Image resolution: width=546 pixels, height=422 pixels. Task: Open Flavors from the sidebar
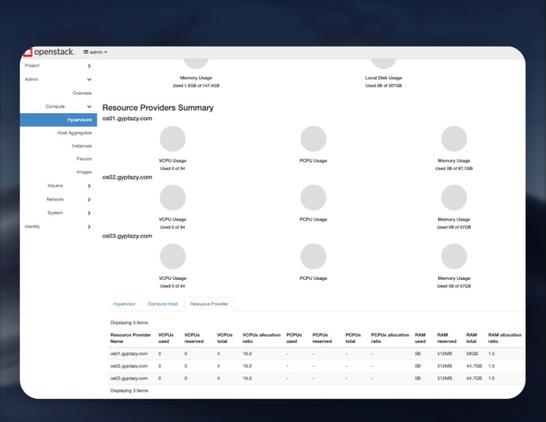click(x=84, y=159)
